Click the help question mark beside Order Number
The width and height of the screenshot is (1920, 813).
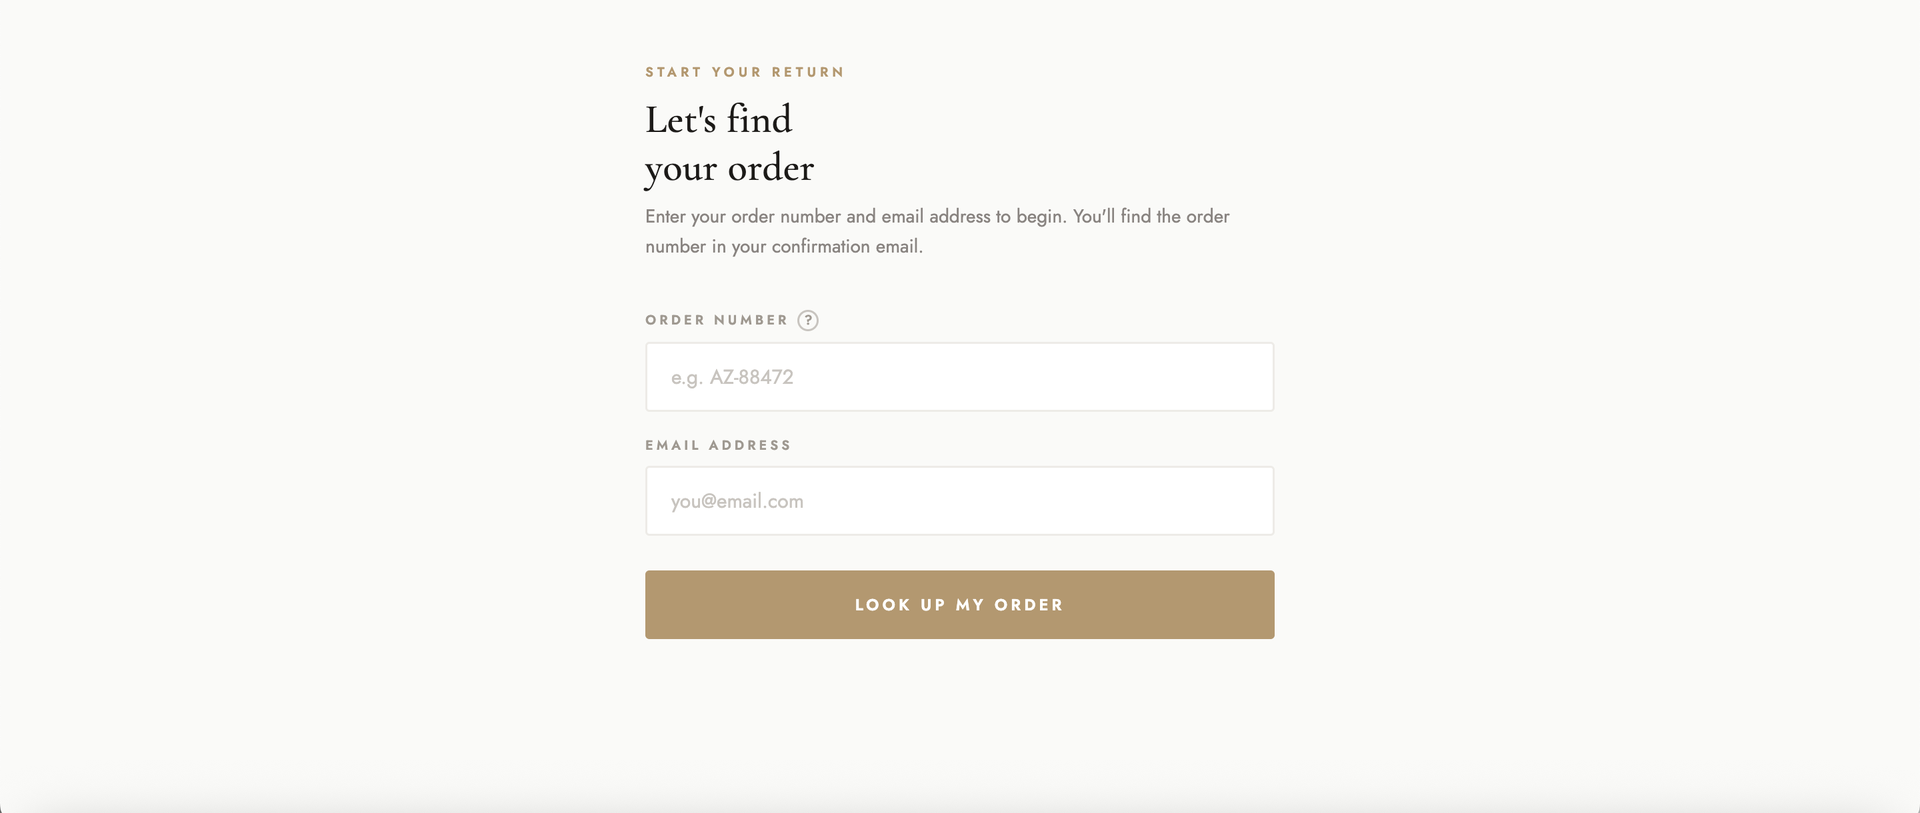(x=808, y=320)
